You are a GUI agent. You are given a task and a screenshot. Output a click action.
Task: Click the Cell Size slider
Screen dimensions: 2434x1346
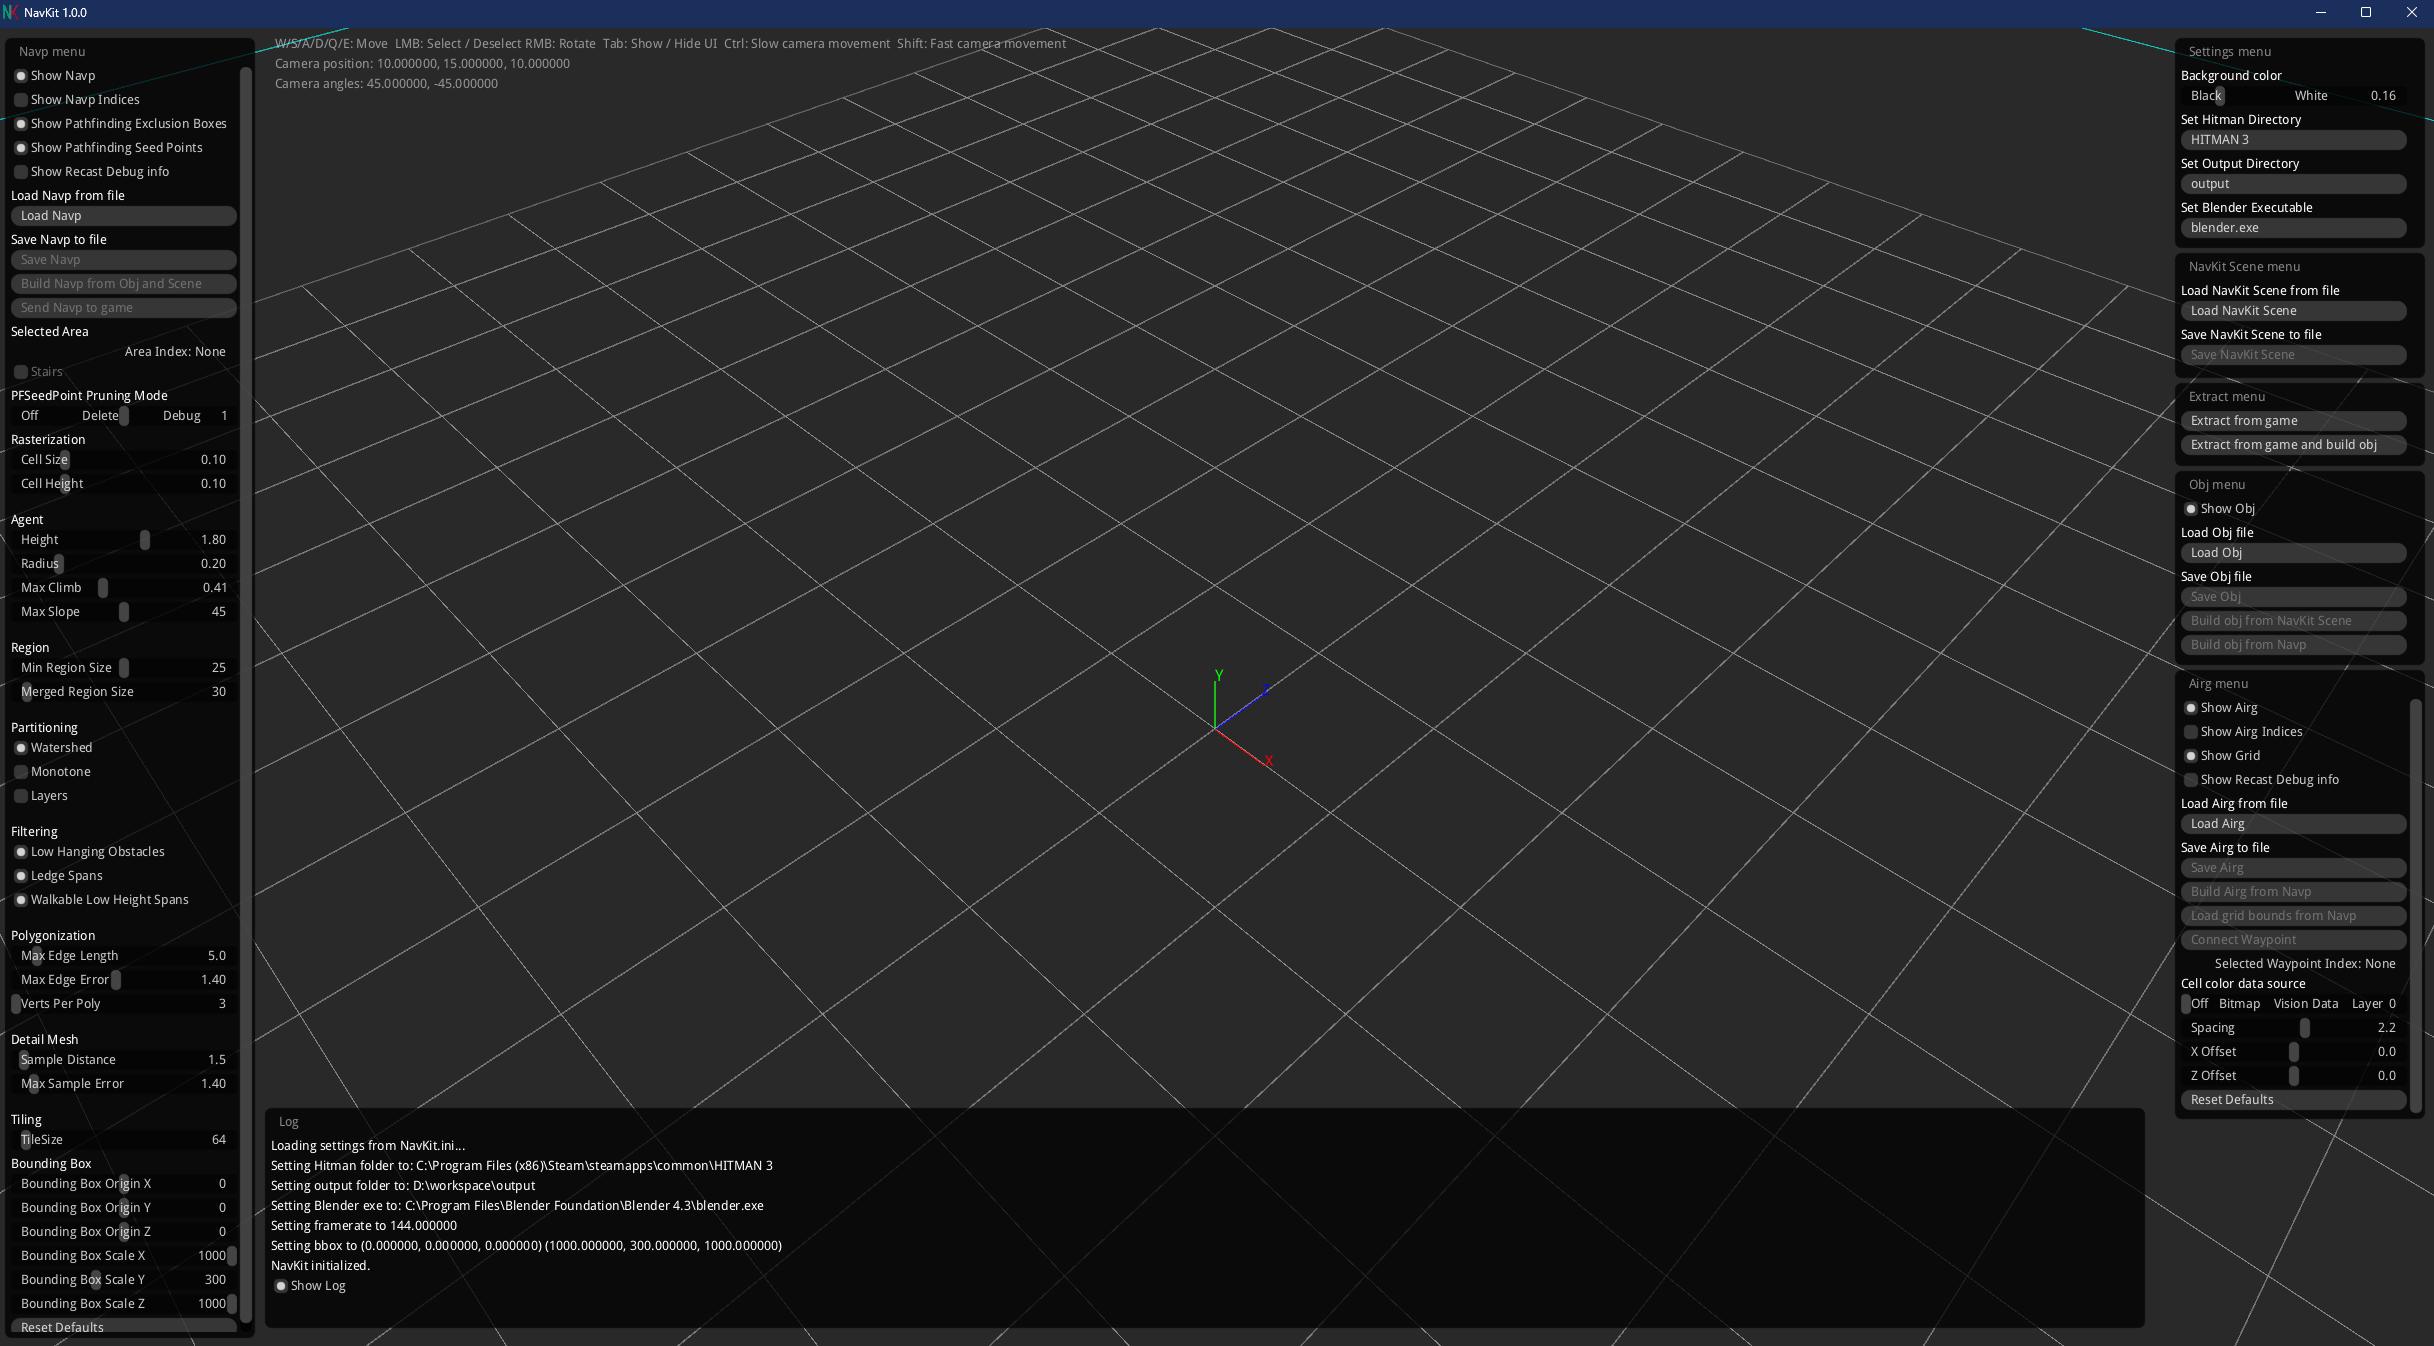click(x=124, y=460)
